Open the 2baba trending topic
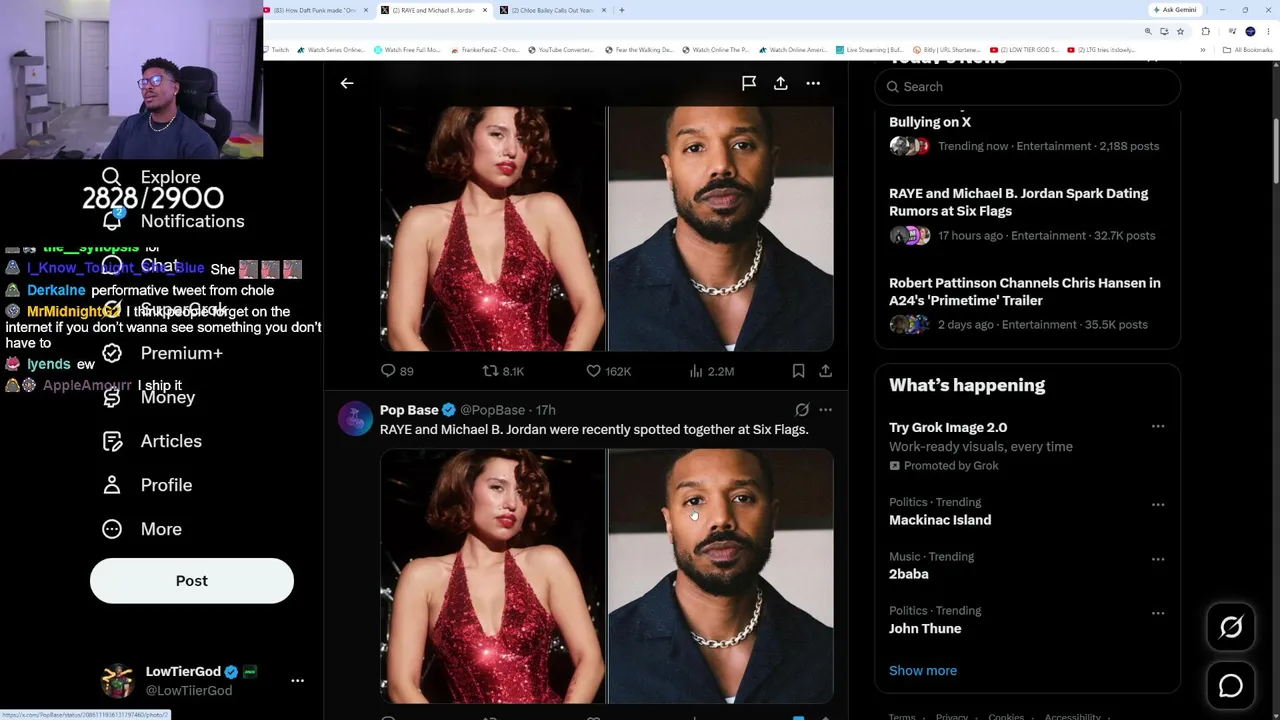 (x=909, y=574)
